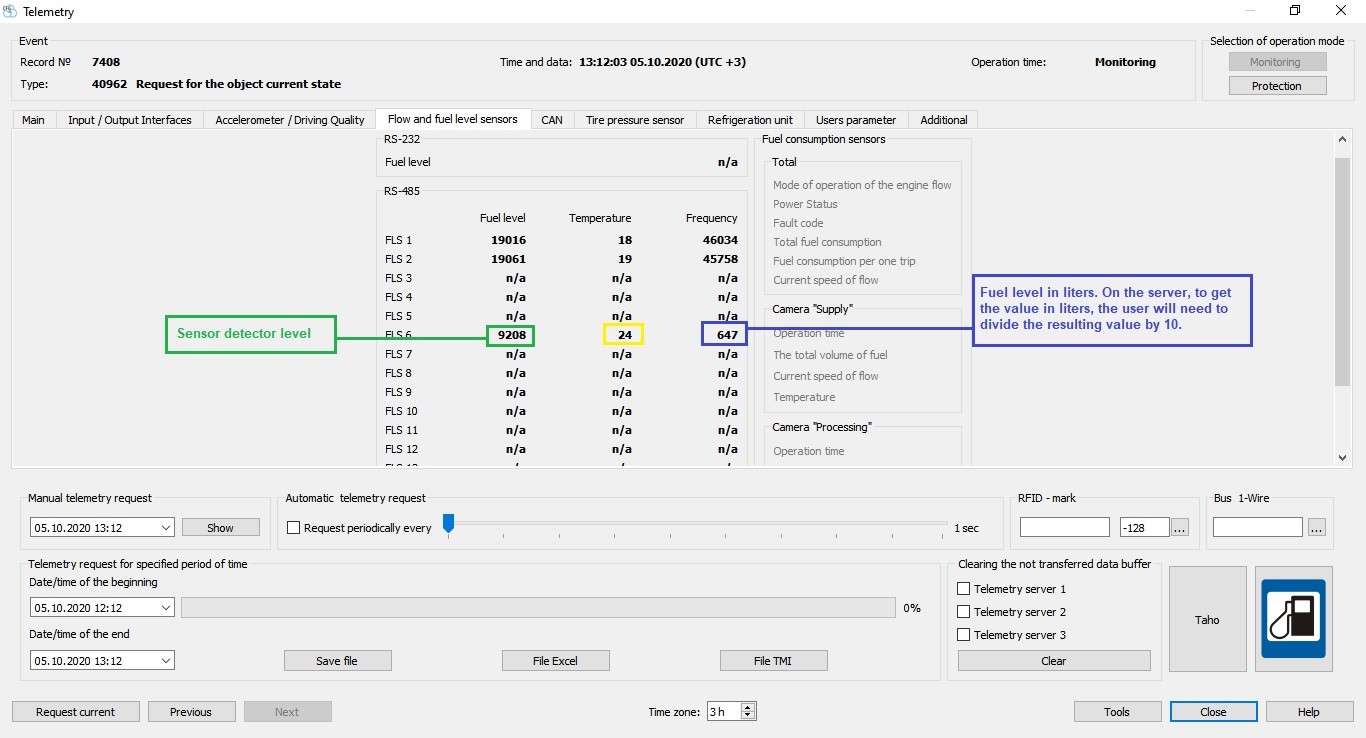
Task: Click the Telemetry app icon in title bar
Action: coord(11,12)
